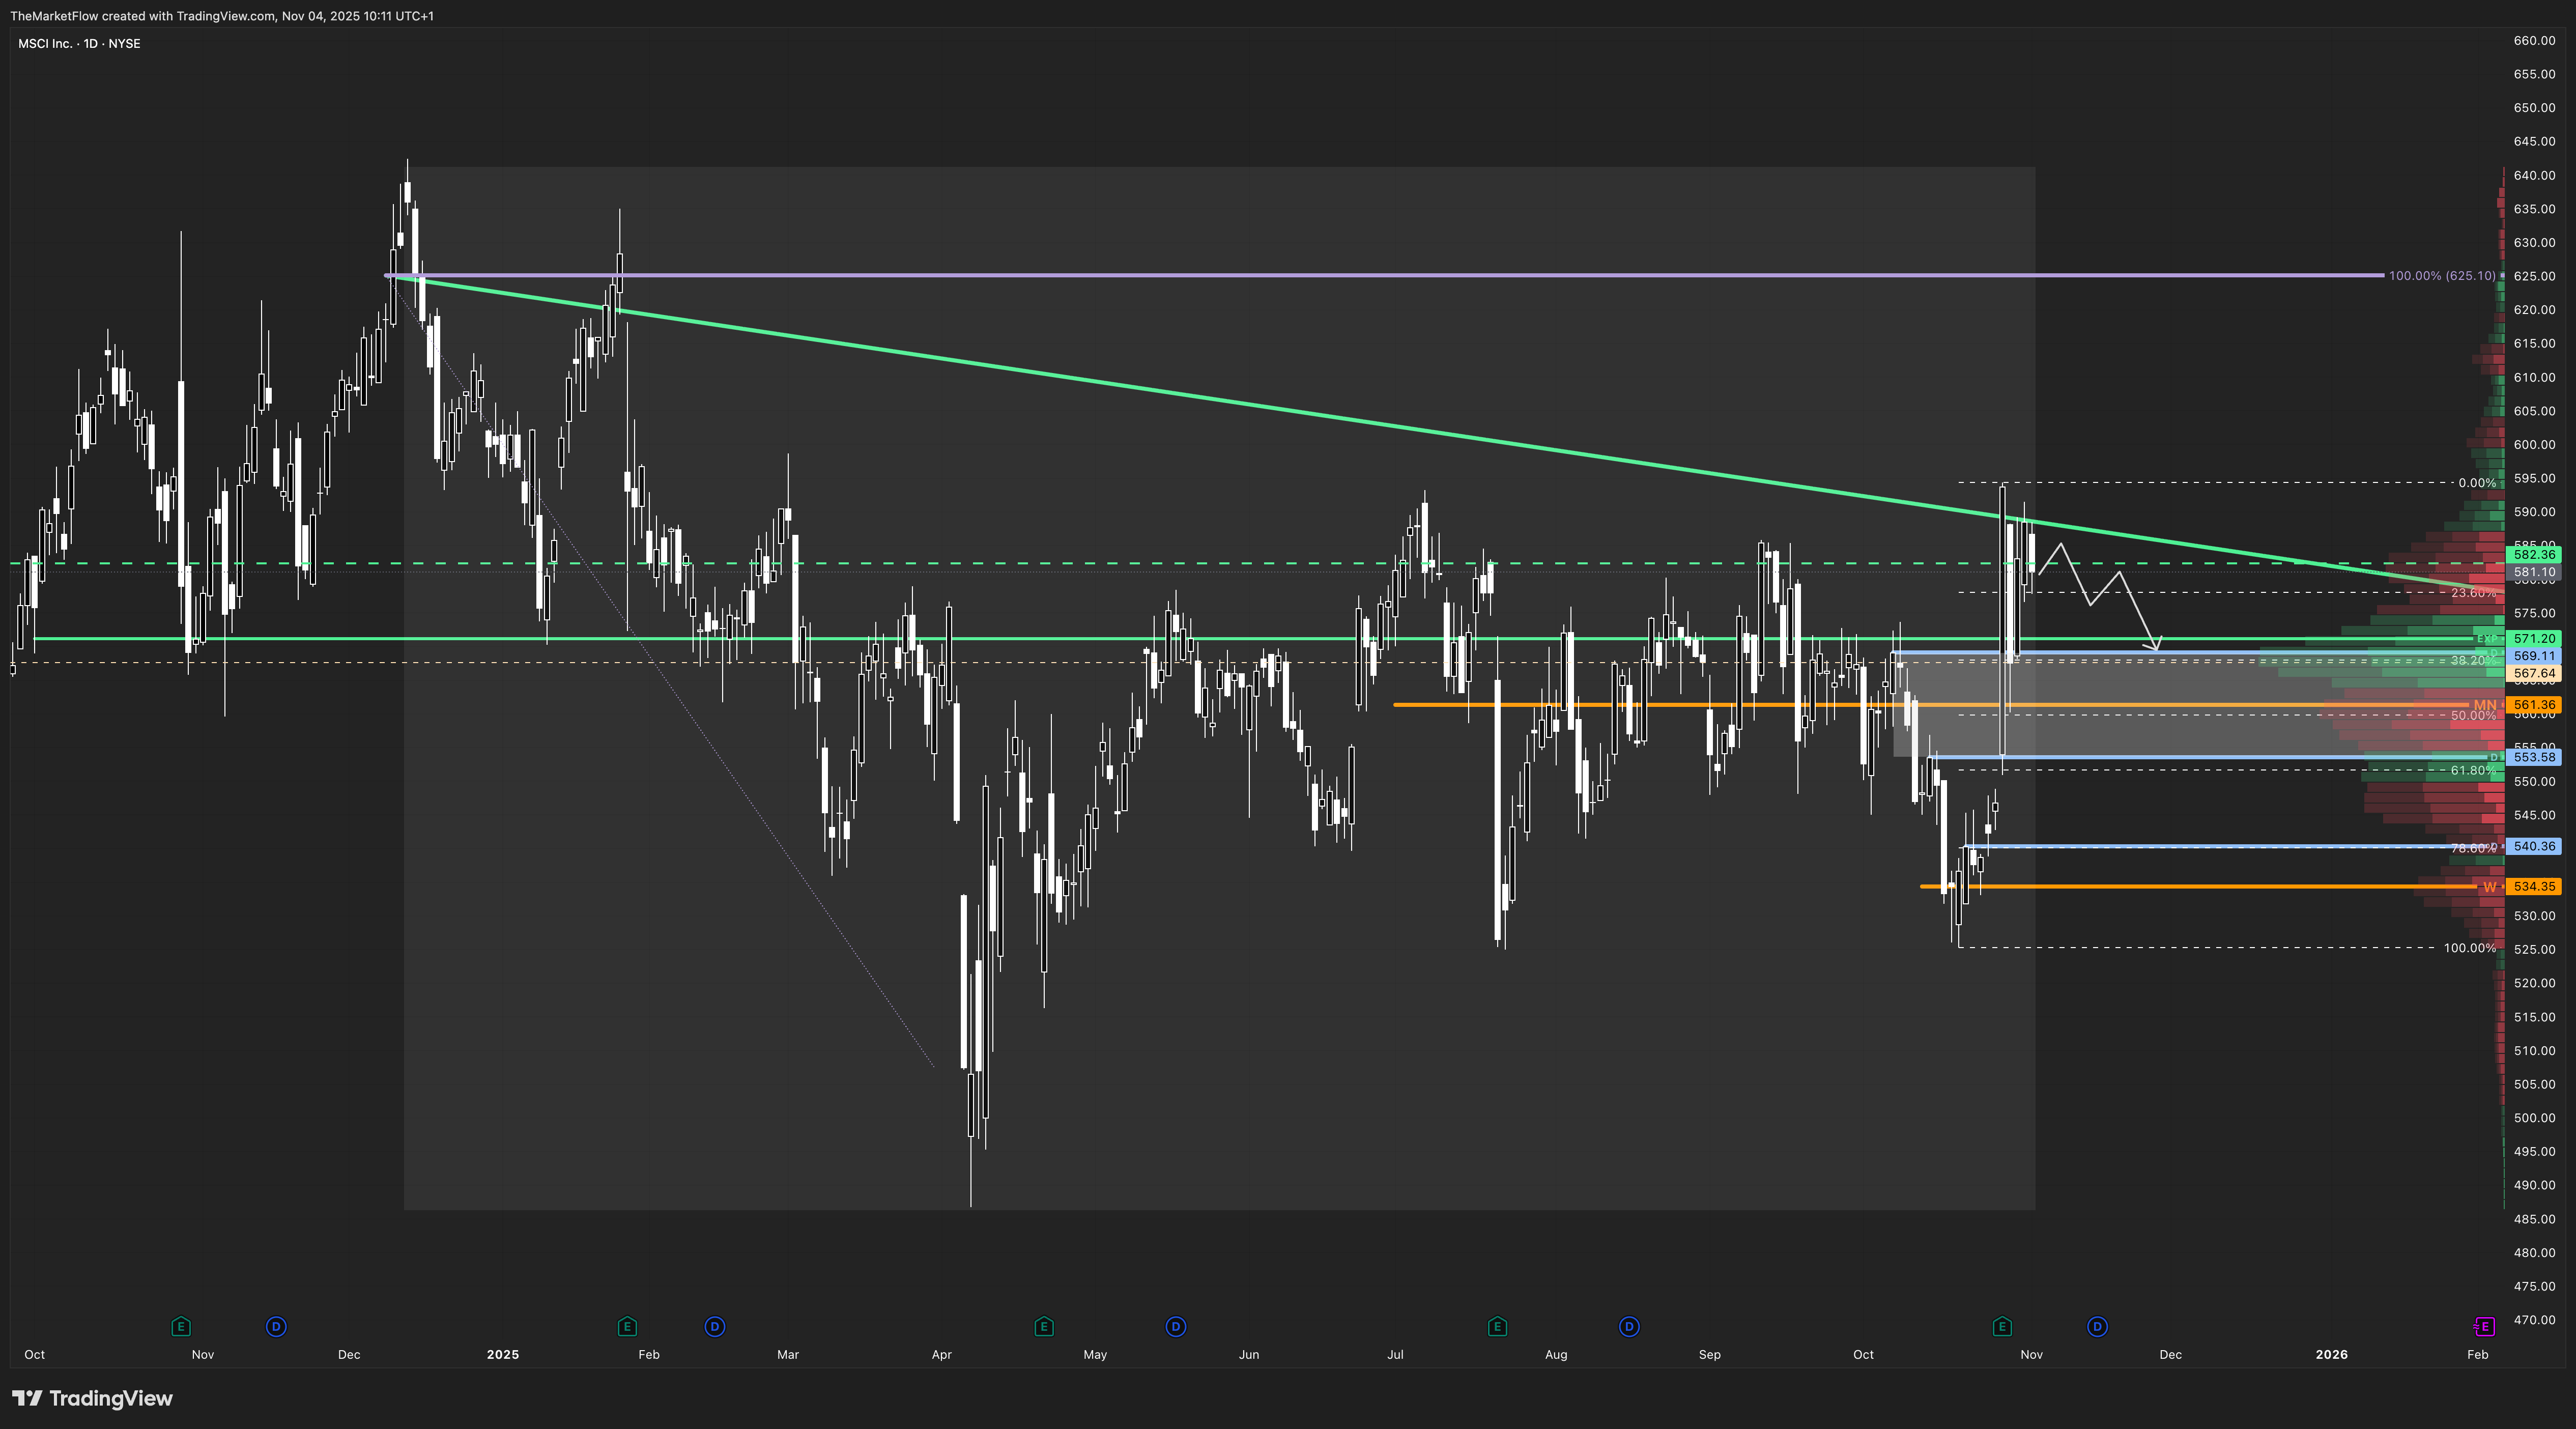Click the purple upcoming earnings marker near Feb 2026
The image size is (2576, 1429).
[x=2484, y=1326]
